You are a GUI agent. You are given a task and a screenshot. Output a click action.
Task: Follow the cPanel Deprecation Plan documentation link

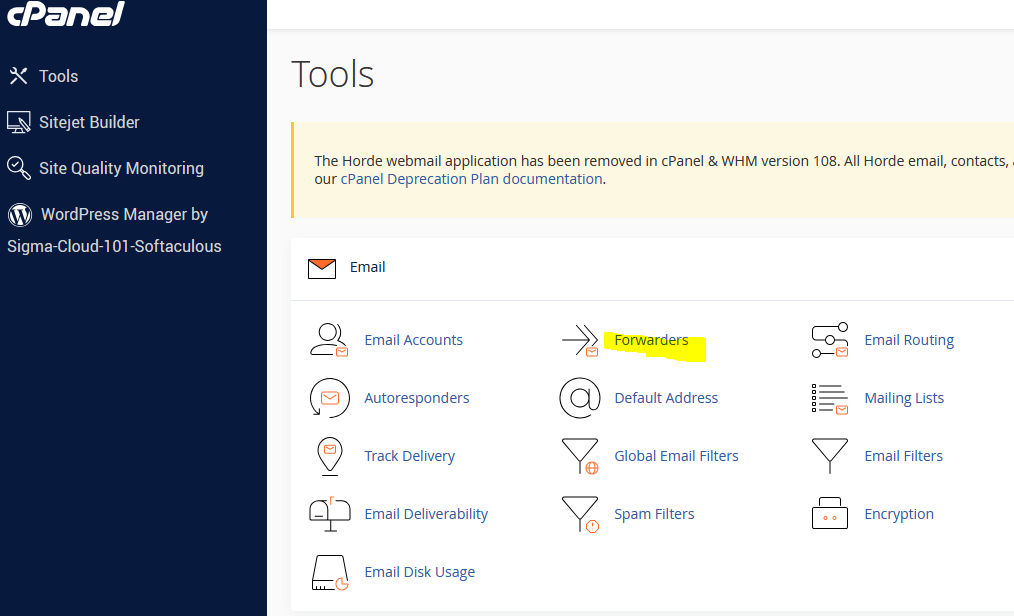(x=471, y=179)
